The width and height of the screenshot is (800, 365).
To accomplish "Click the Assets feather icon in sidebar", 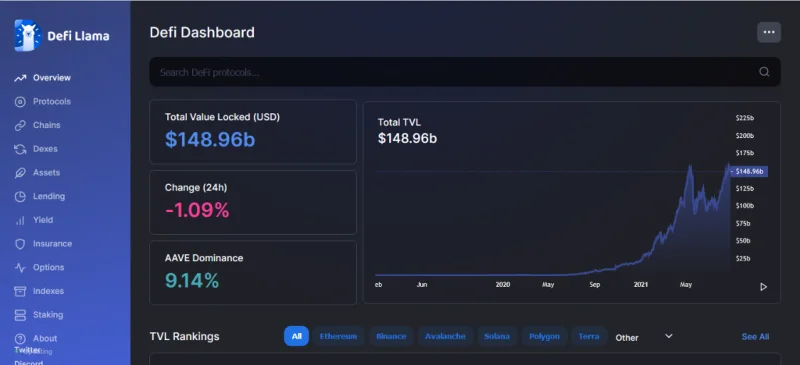I will tap(20, 173).
